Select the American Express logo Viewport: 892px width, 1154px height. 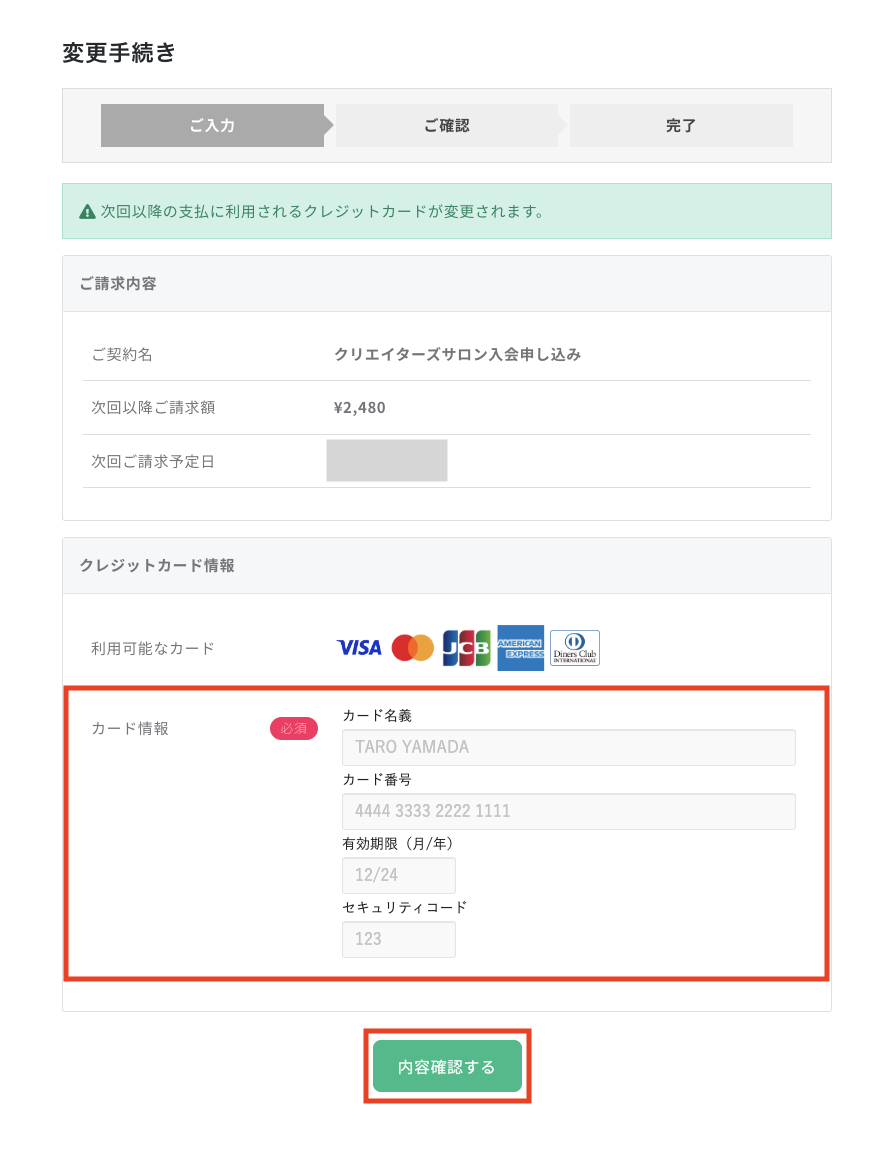(520, 647)
